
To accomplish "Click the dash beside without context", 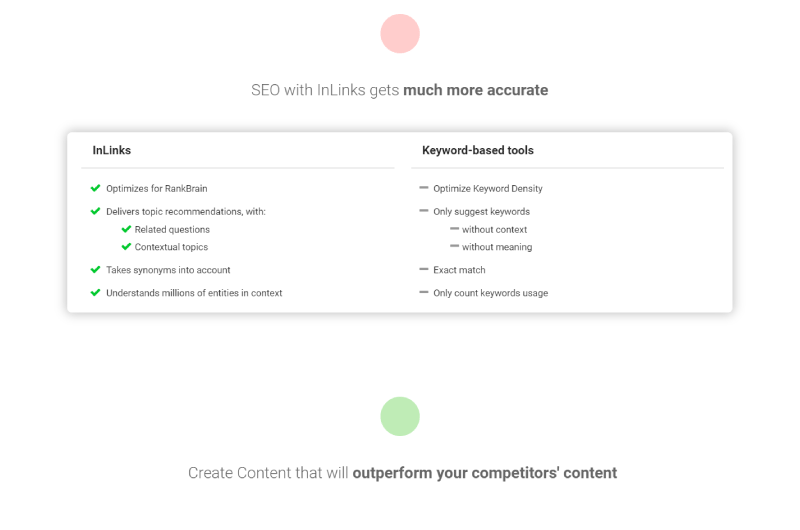I will (x=455, y=229).
